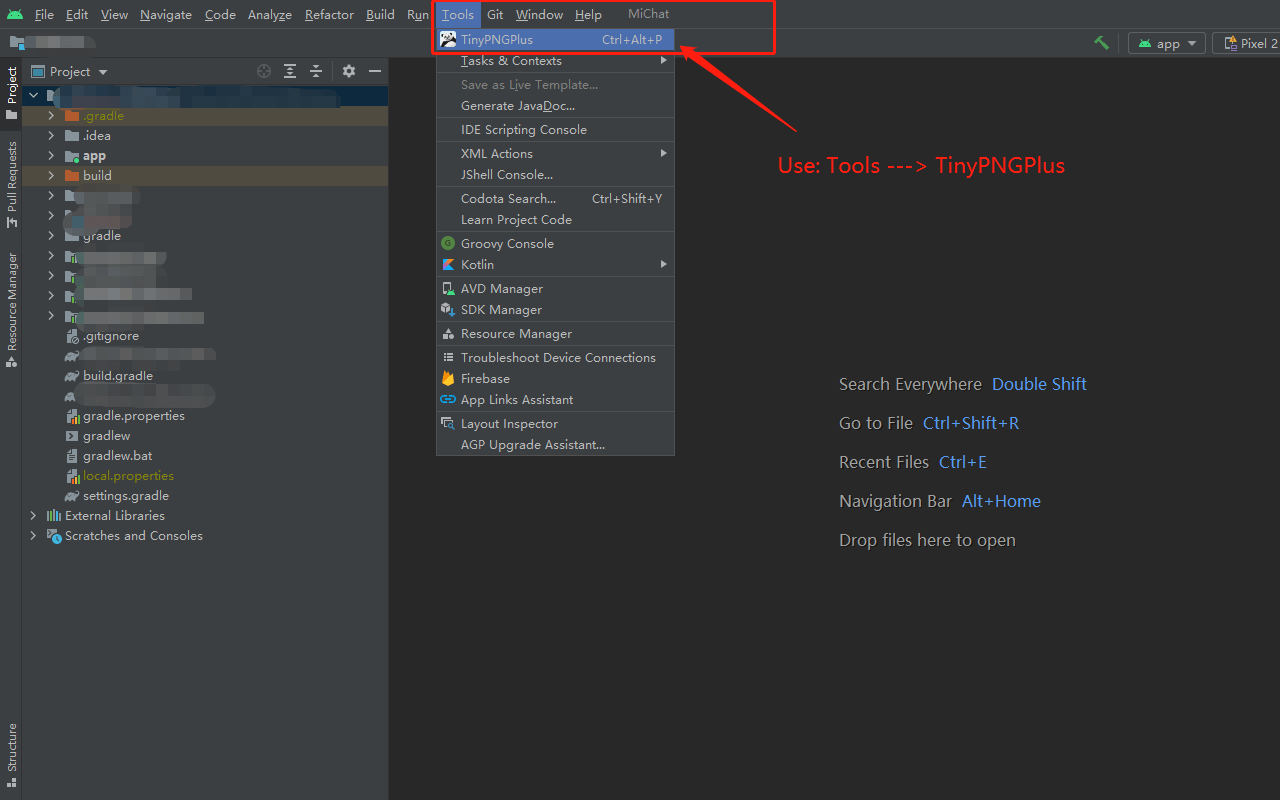Screen dimensions: 1280x800
Task: Show the Structure tool window
Action: (x=11, y=752)
